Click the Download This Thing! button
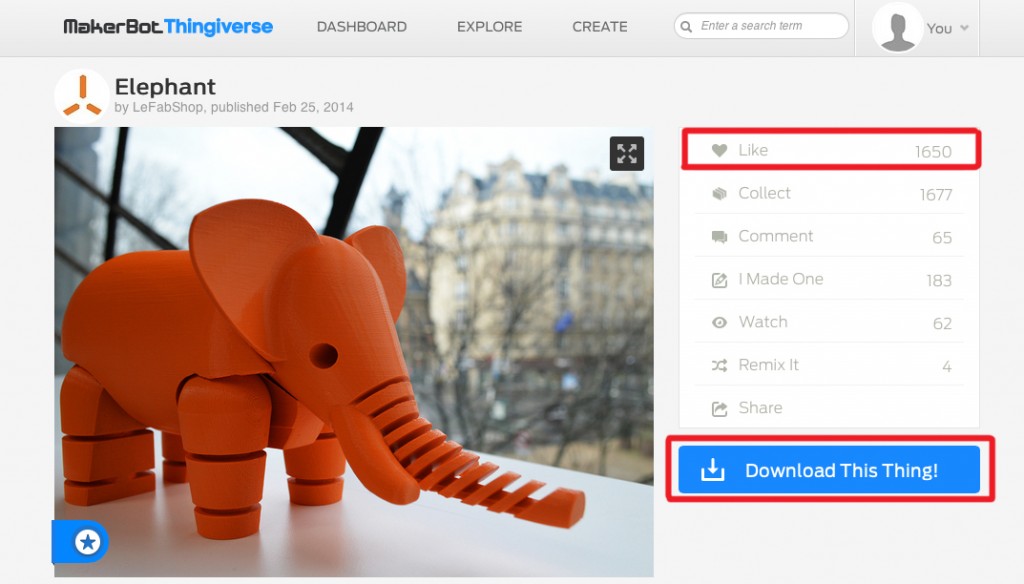1024x584 pixels. click(829, 470)
